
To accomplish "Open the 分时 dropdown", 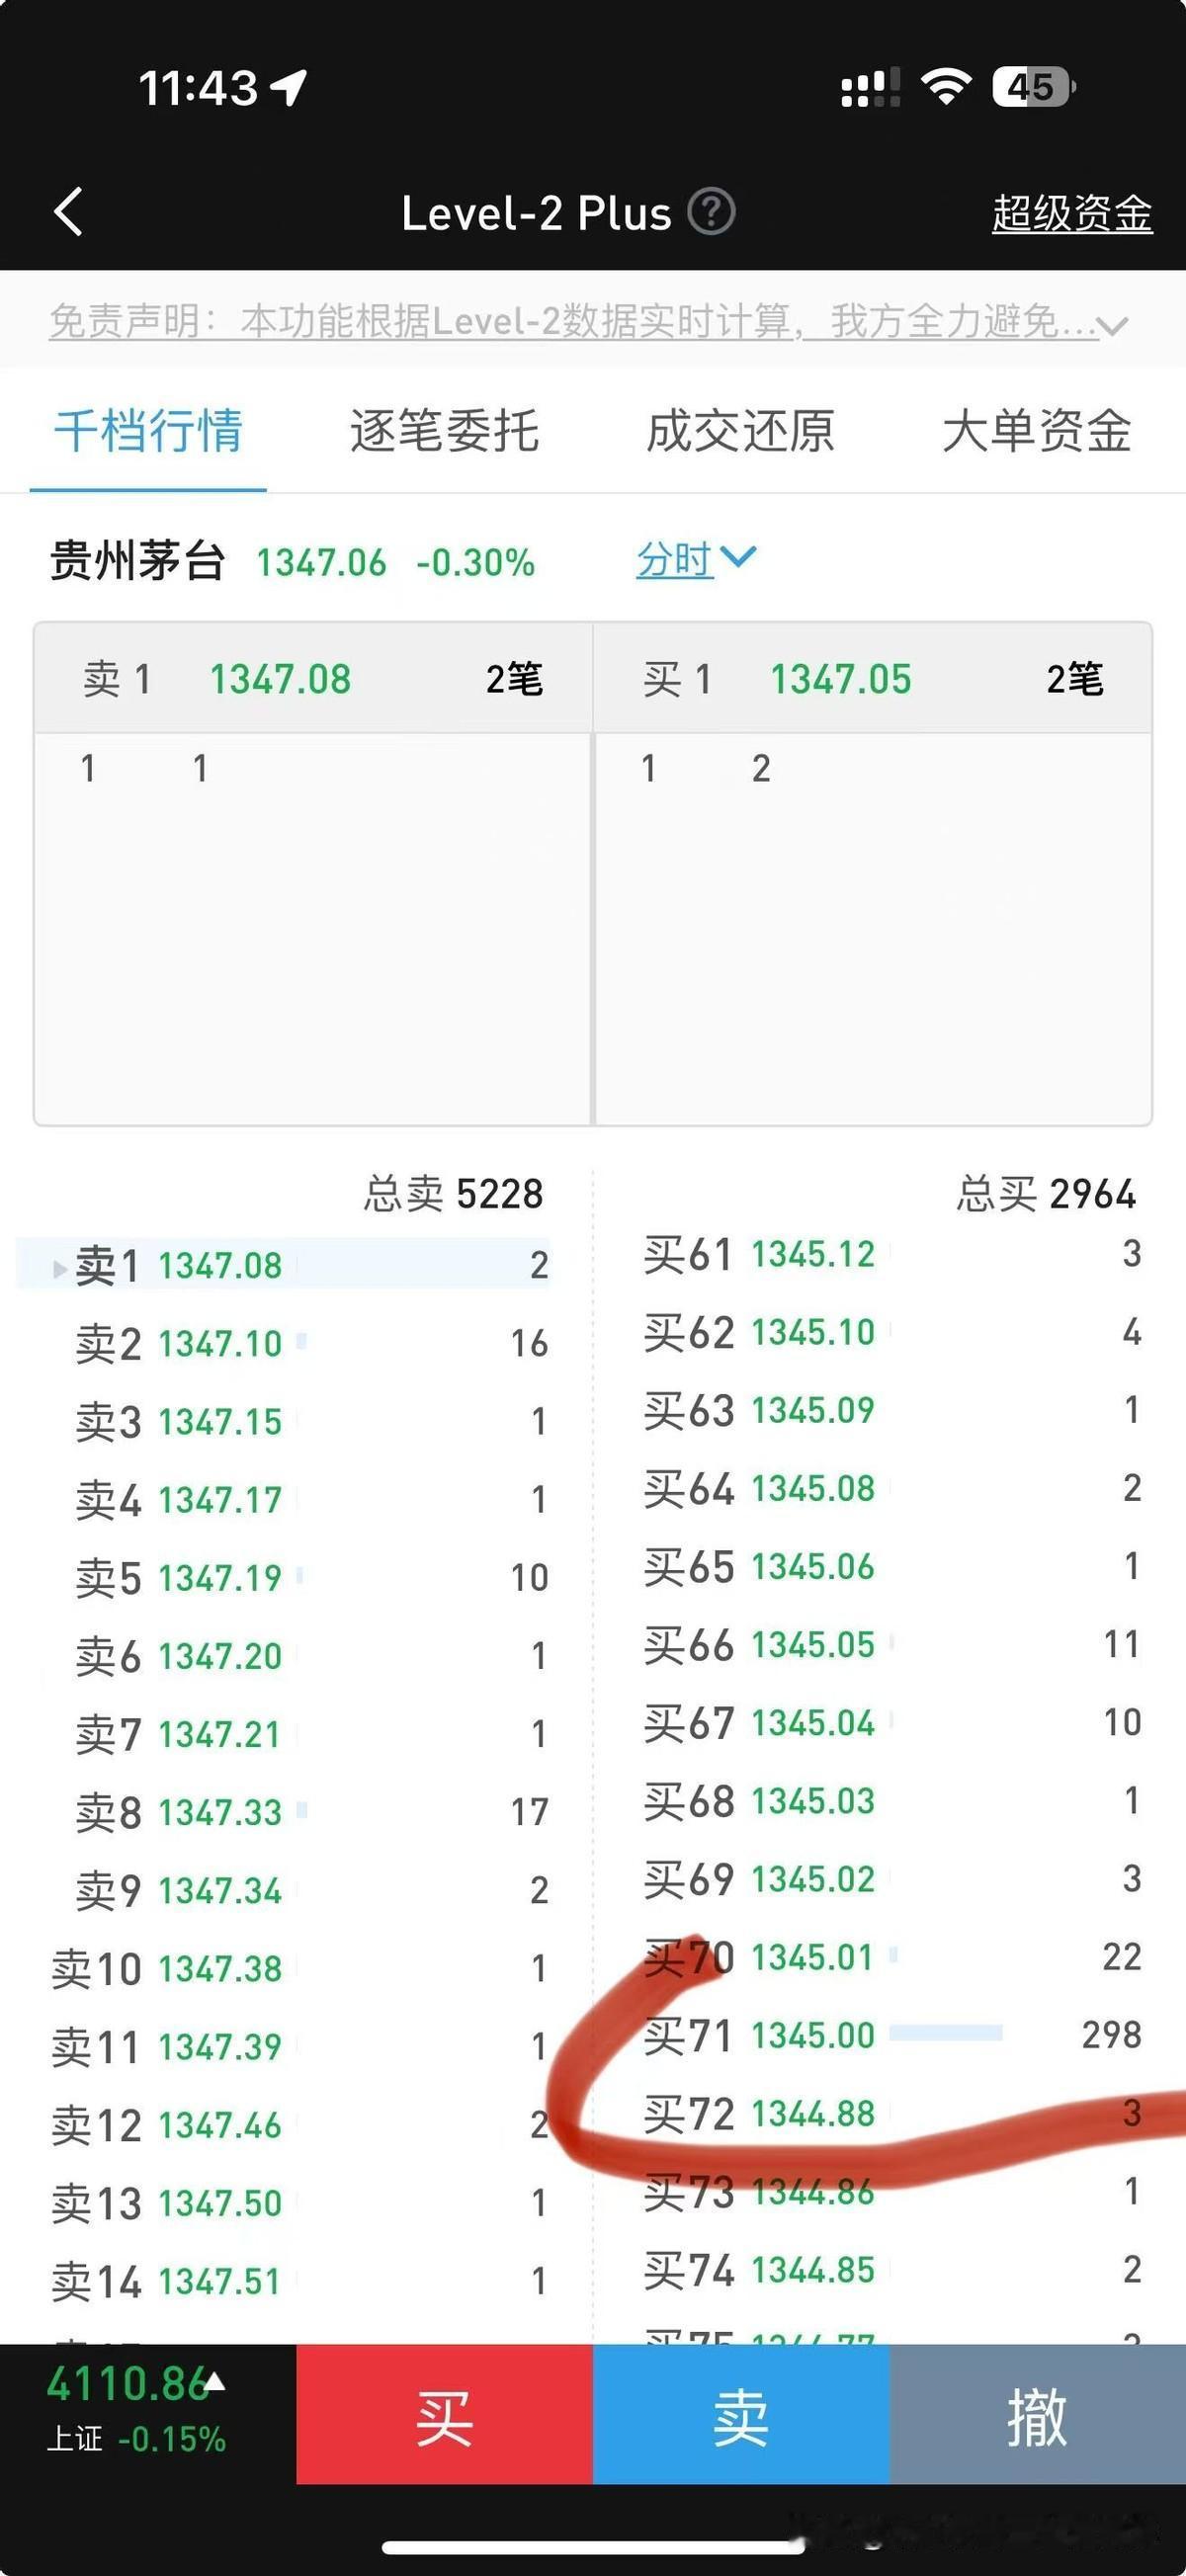I will coord(696,559).
